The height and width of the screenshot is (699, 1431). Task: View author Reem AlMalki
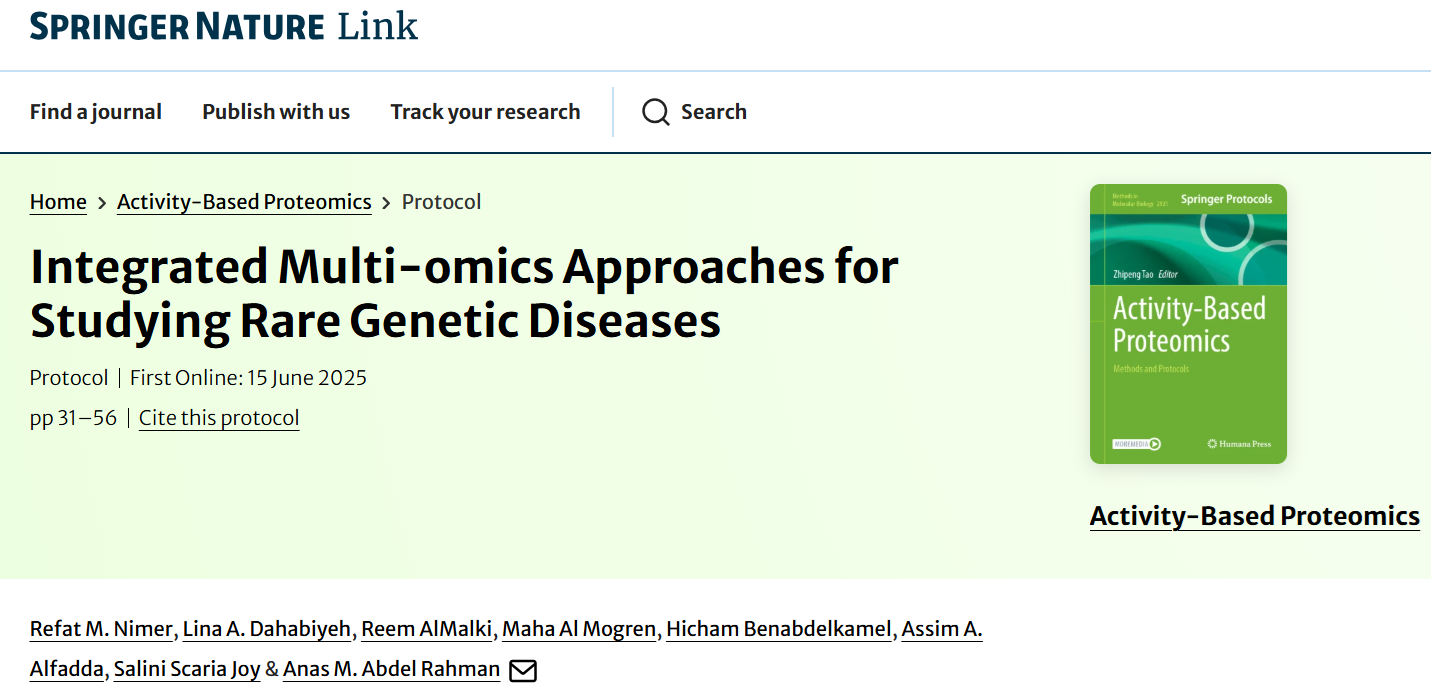(426, 629)
